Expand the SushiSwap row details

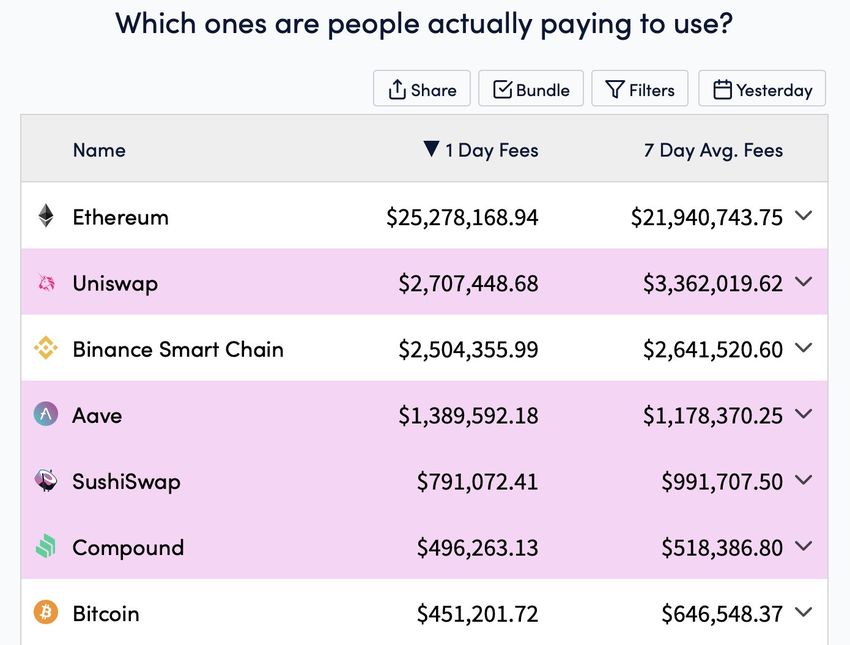[x=803, y=481]
